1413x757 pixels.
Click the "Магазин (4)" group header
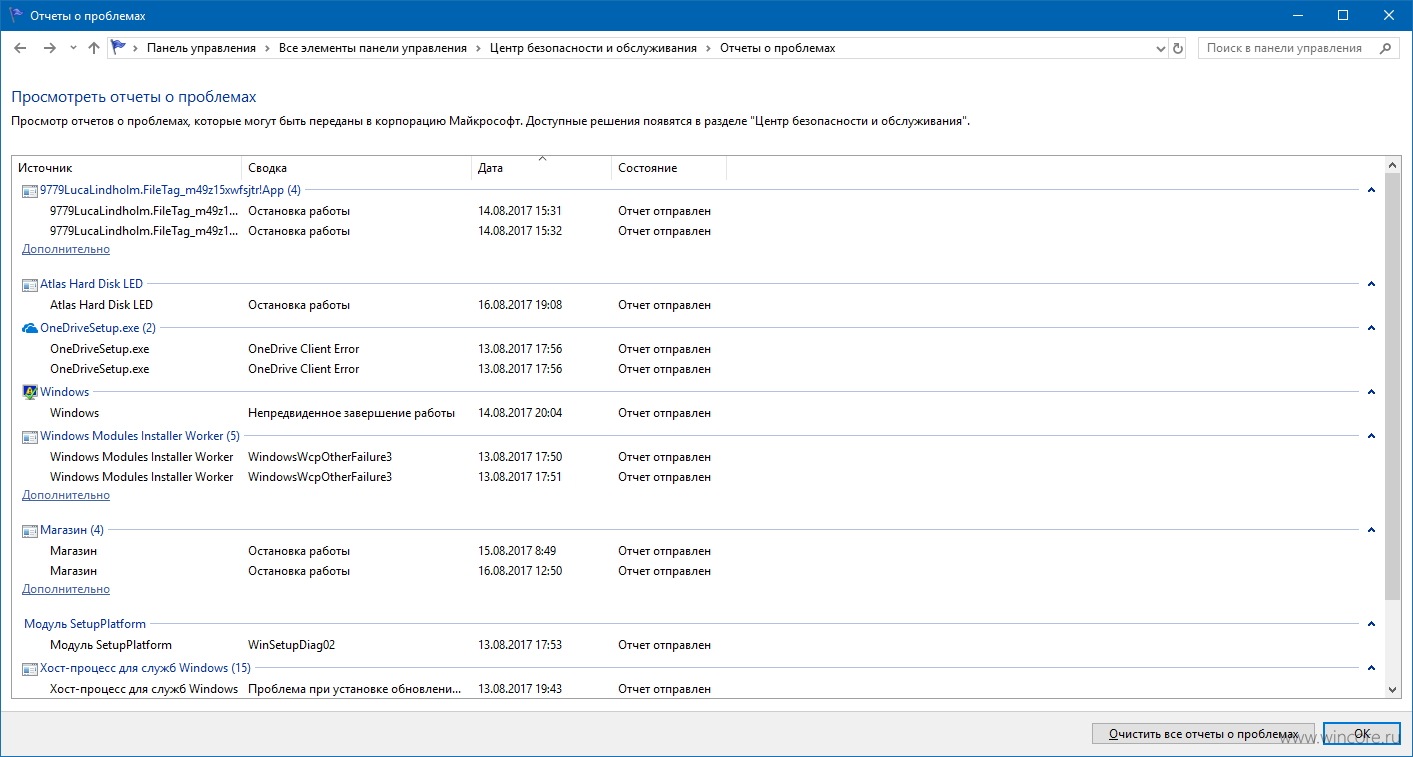(72, 530)
